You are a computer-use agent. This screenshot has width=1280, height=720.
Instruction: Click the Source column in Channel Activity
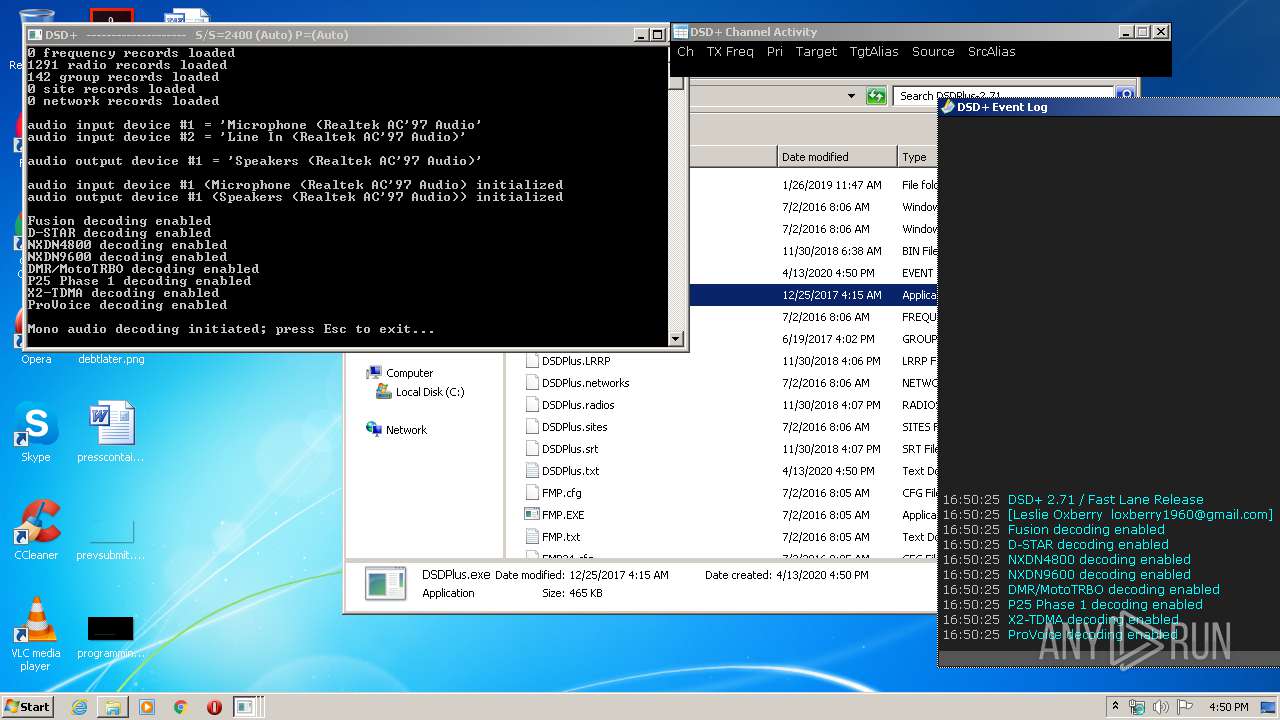click(x=933, y=52)
